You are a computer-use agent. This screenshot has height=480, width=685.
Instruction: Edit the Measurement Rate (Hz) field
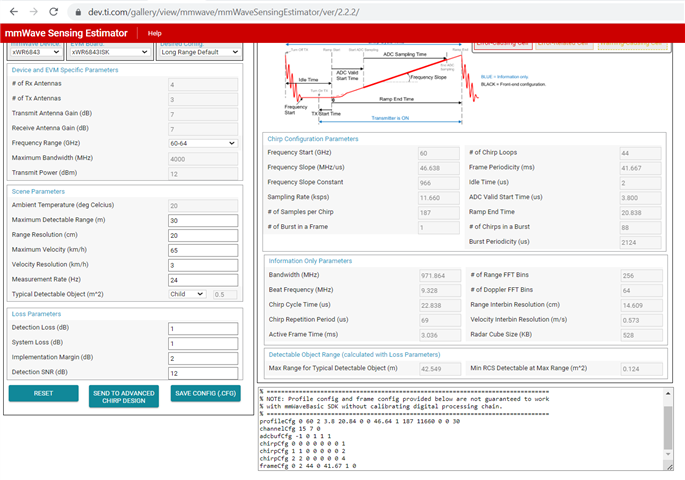point(203,280)
